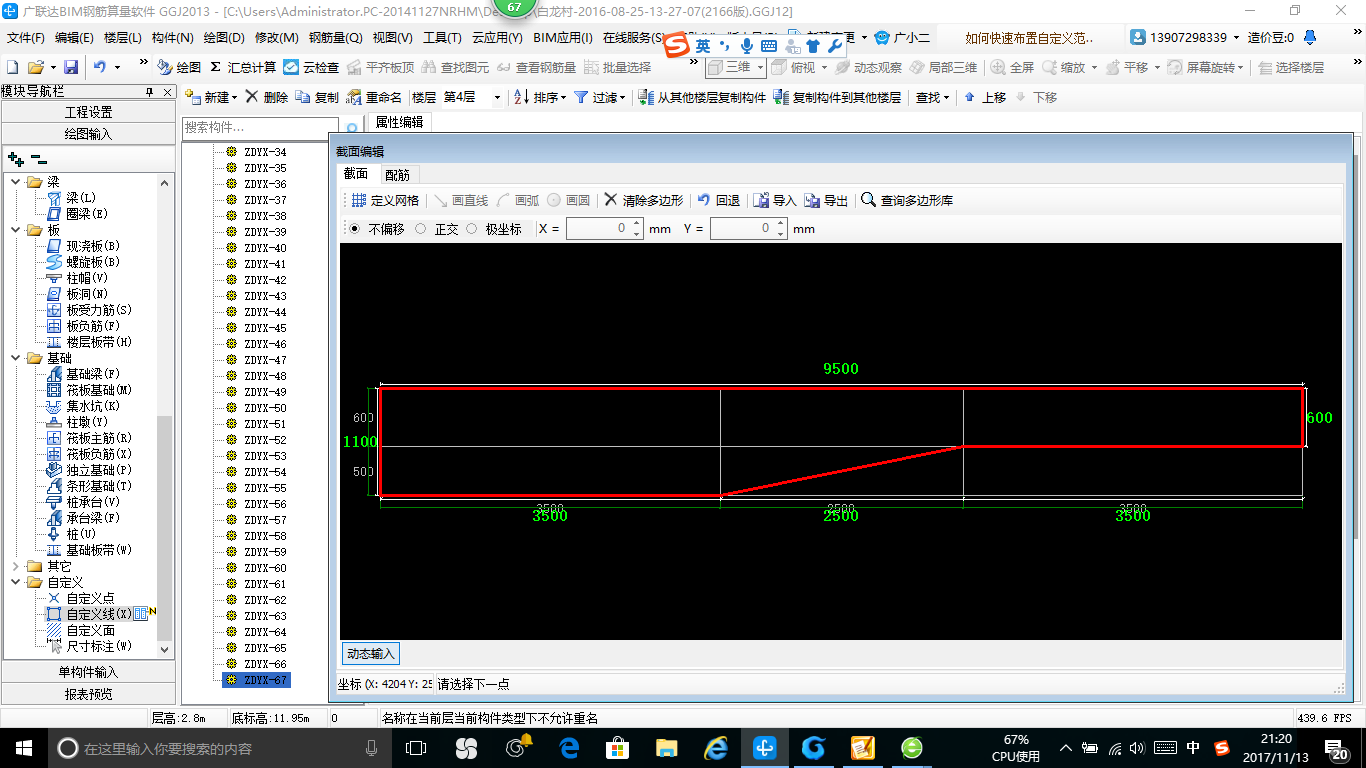
Task: Click 清除多边形 clear polygon
Action: coord(644,200)
